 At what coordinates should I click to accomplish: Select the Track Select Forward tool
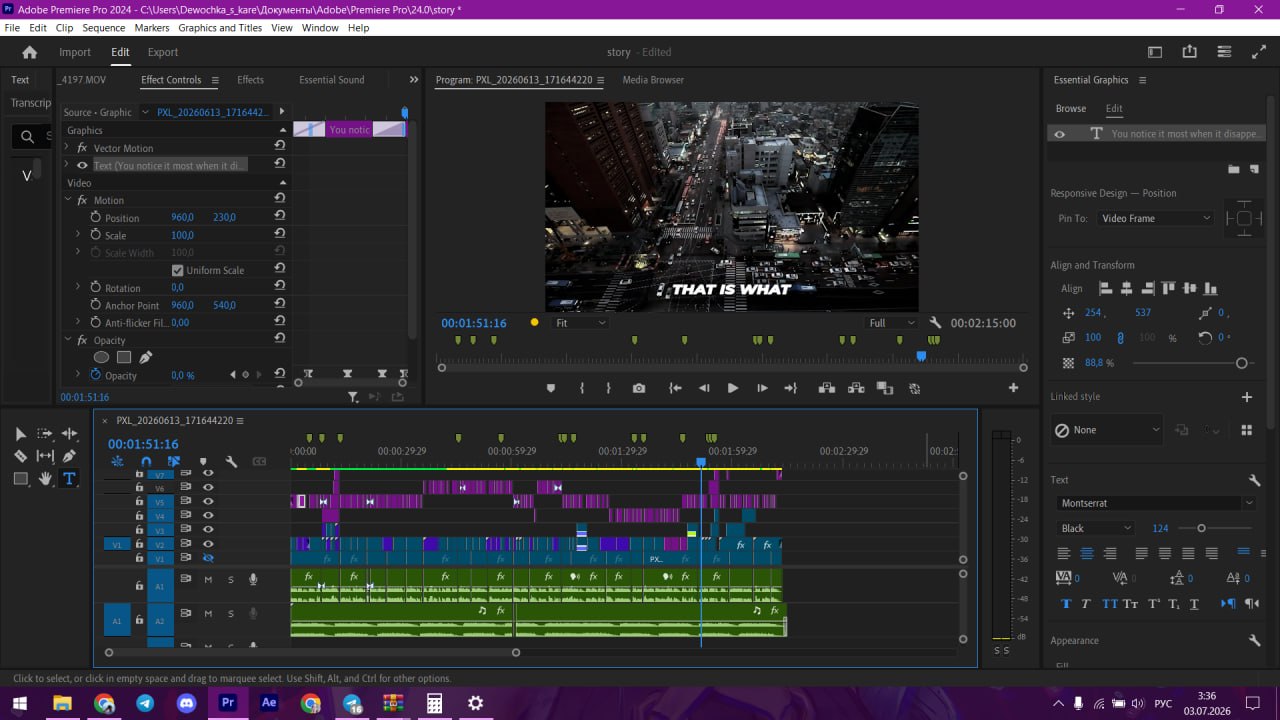pyautogui.click(x=45, y=434)
